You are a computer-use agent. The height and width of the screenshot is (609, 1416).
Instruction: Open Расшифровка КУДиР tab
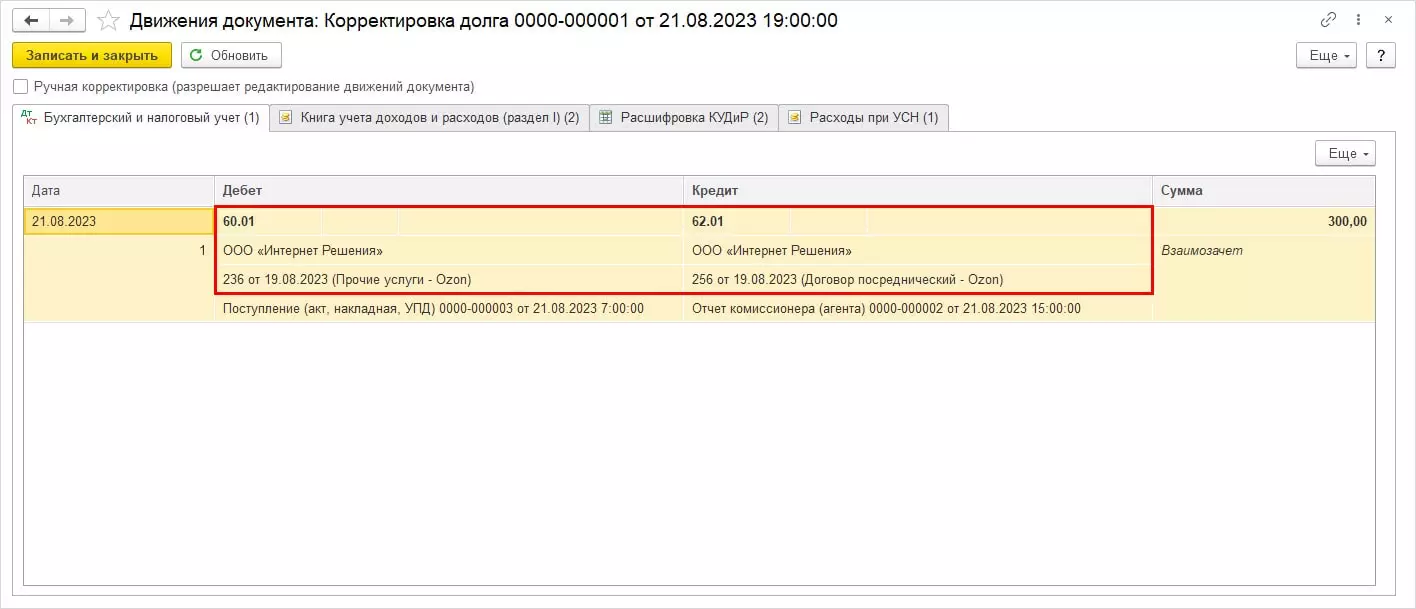684,118
